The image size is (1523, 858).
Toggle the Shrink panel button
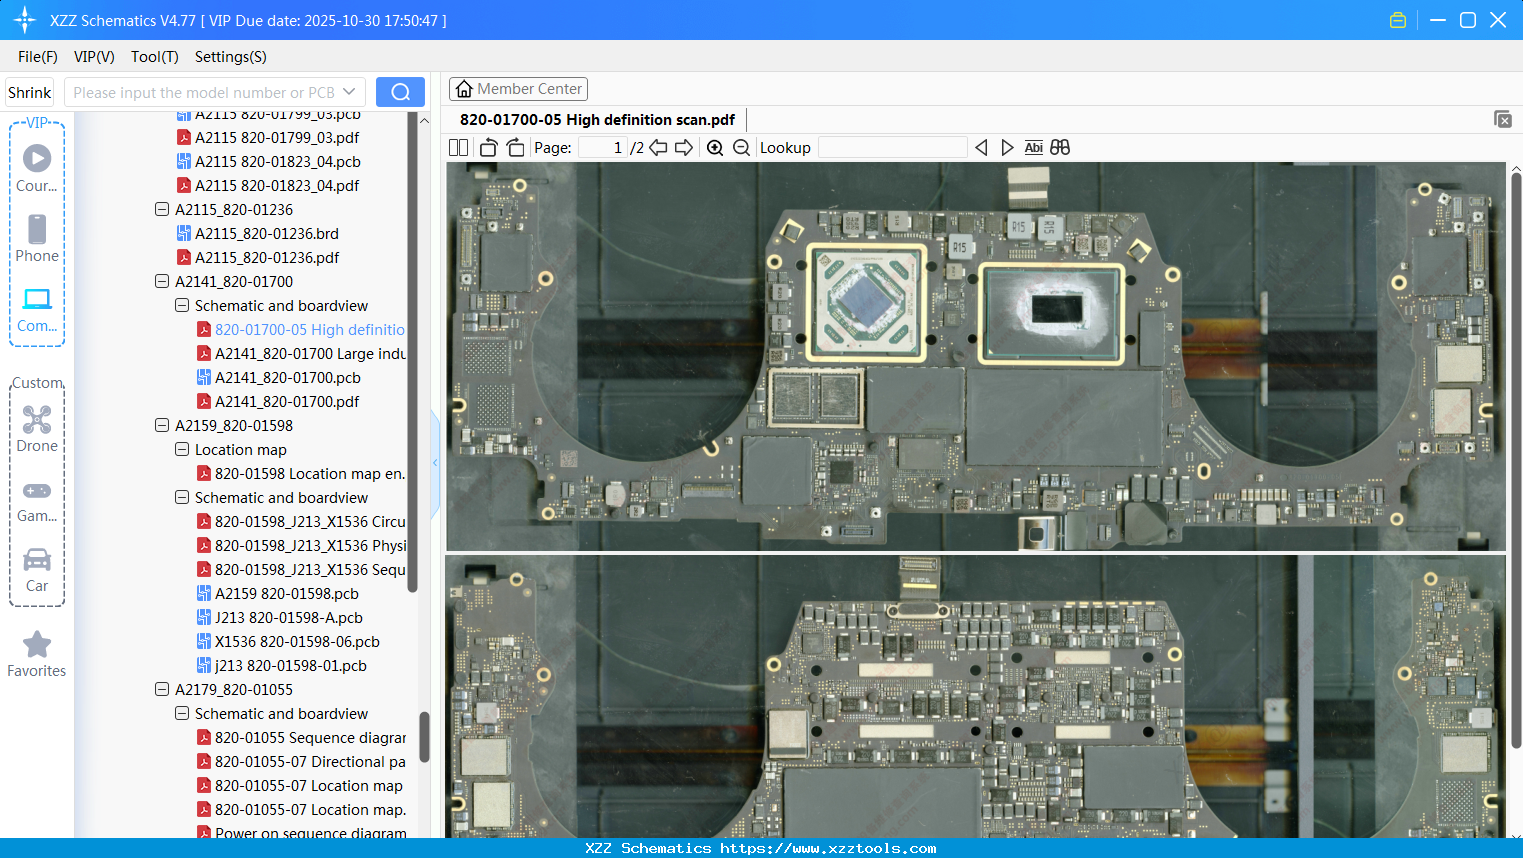tap(29, 92)
